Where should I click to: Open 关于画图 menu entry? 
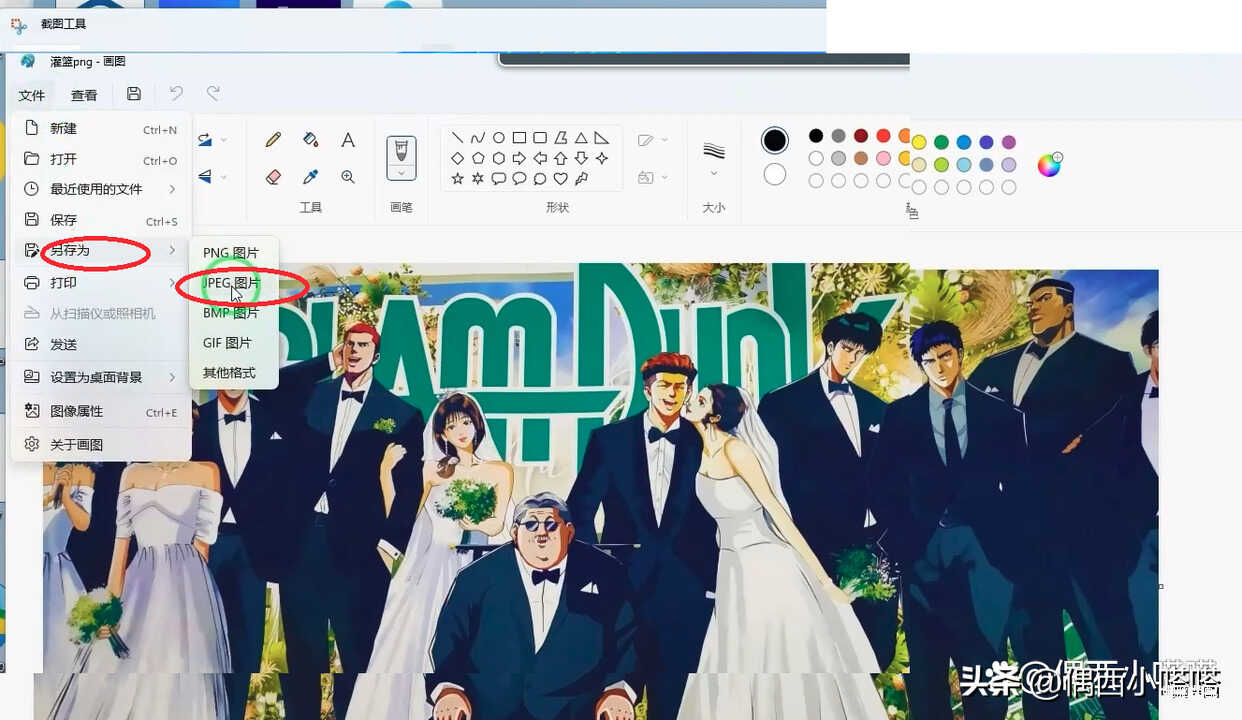[x=100, y=444]
